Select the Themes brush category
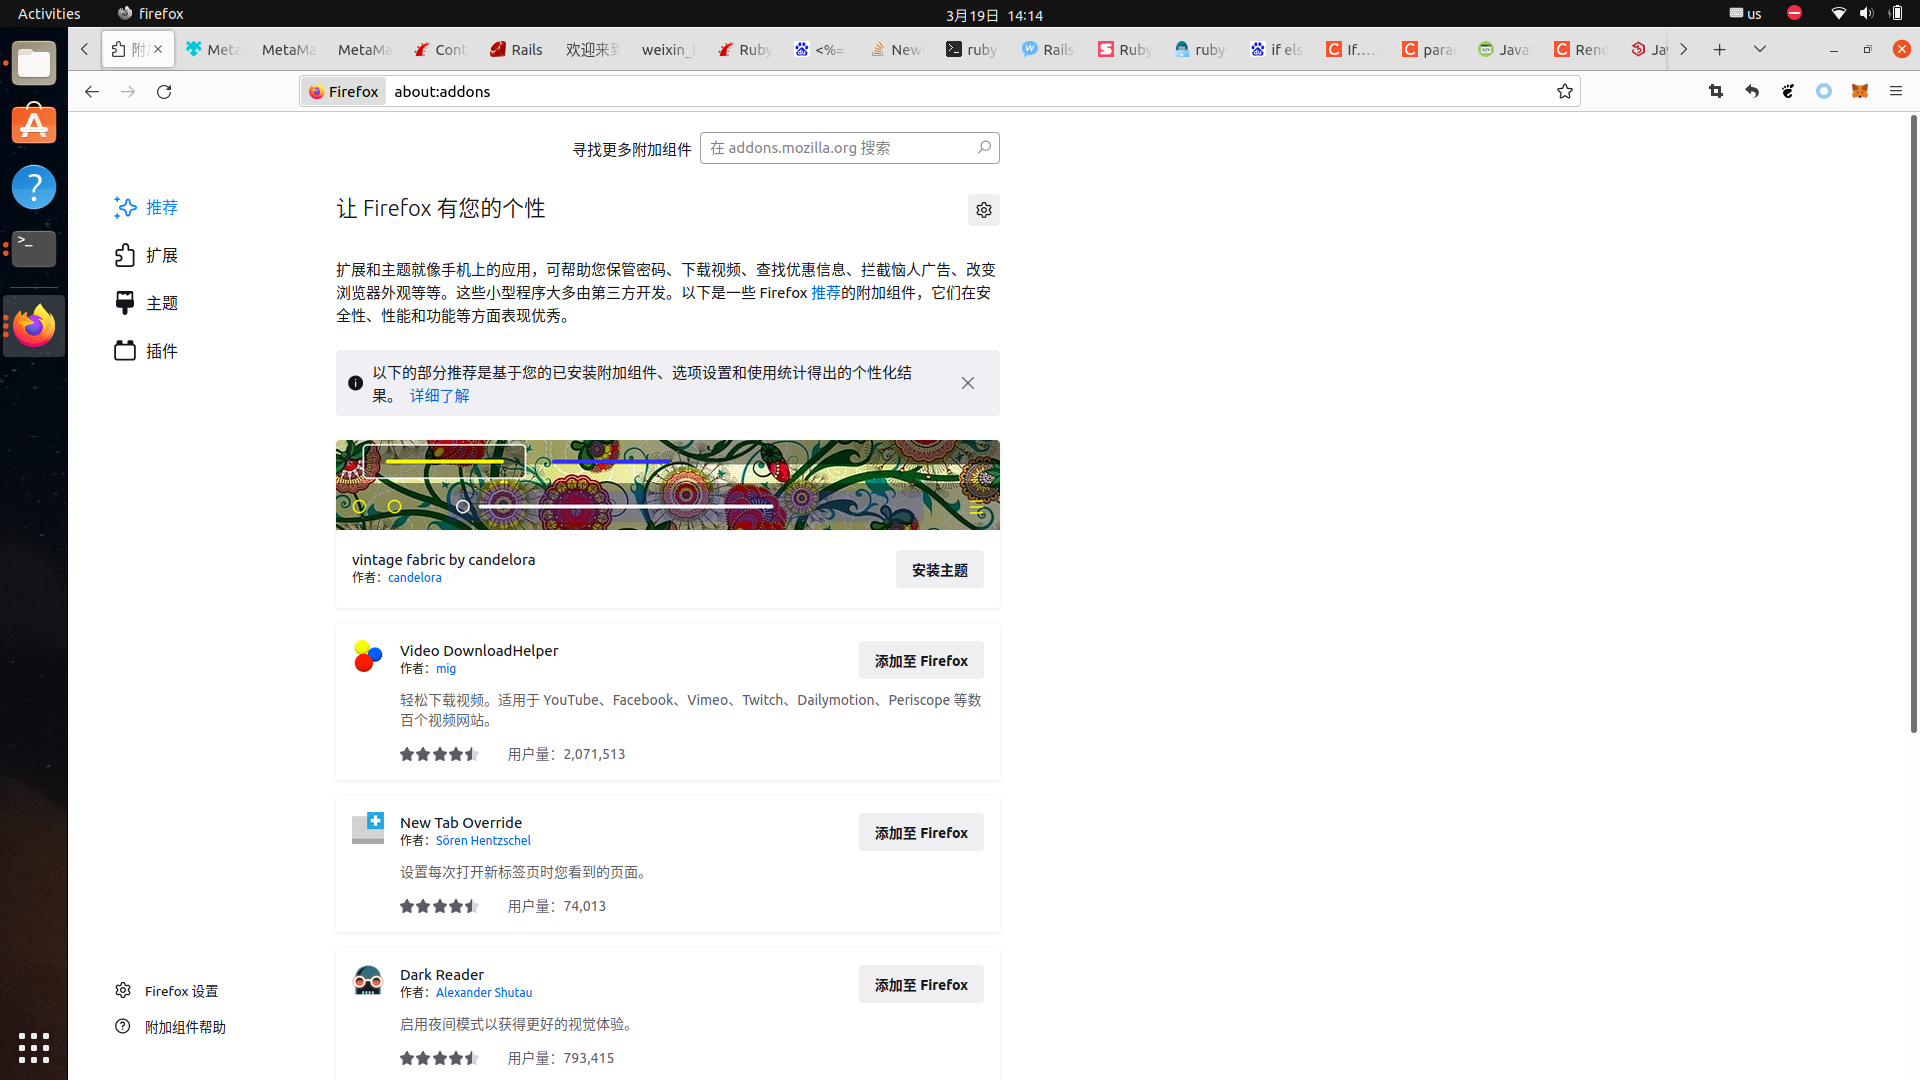 [125, 303]
